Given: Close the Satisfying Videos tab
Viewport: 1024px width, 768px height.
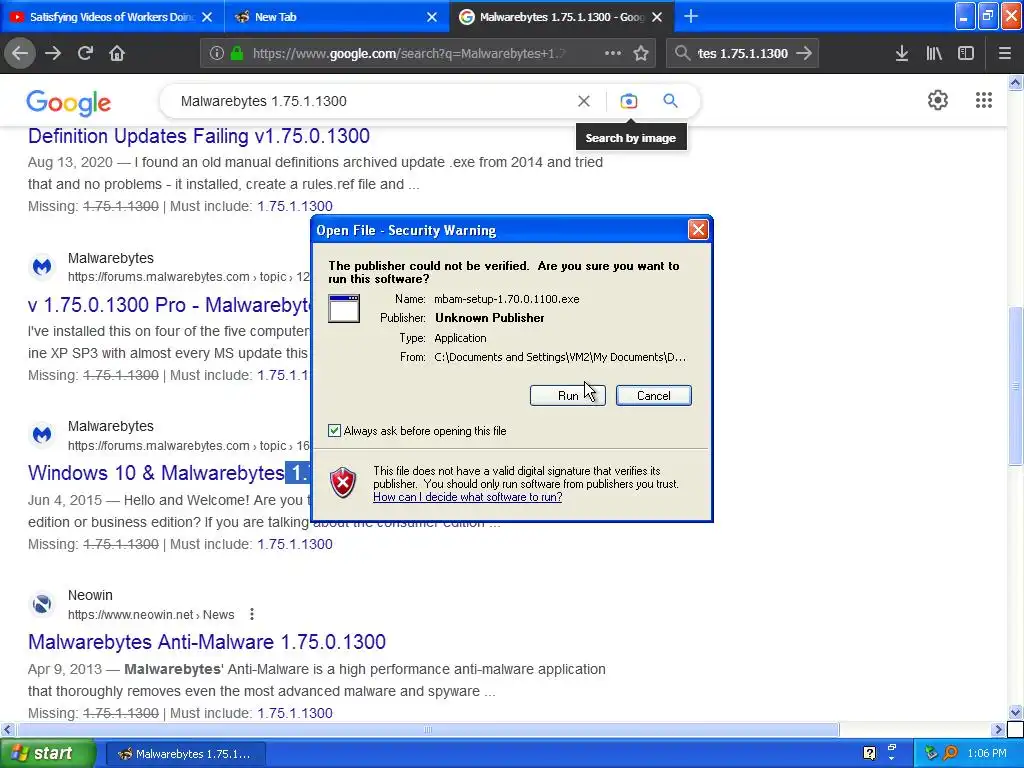Looking at the screenshot, I should point(207,17).
